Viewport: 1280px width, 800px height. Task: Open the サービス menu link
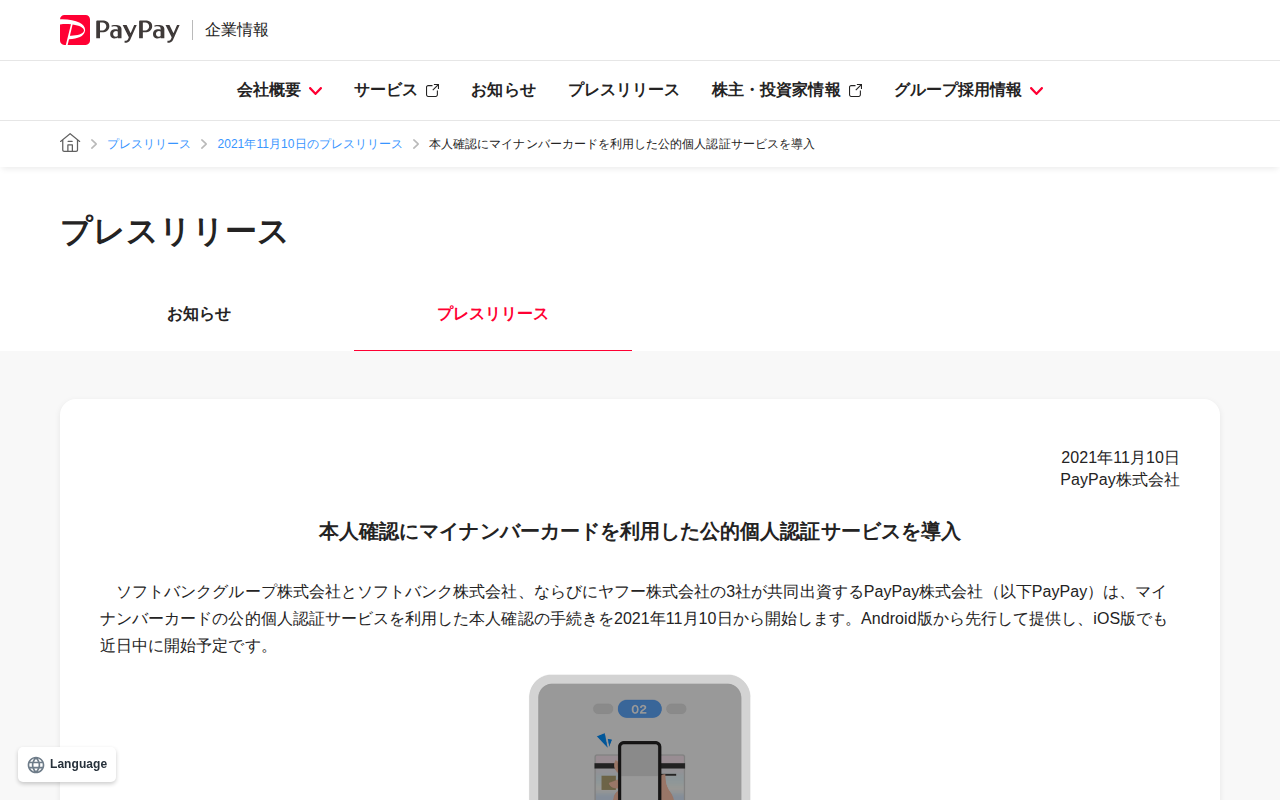tap(386, 90)
